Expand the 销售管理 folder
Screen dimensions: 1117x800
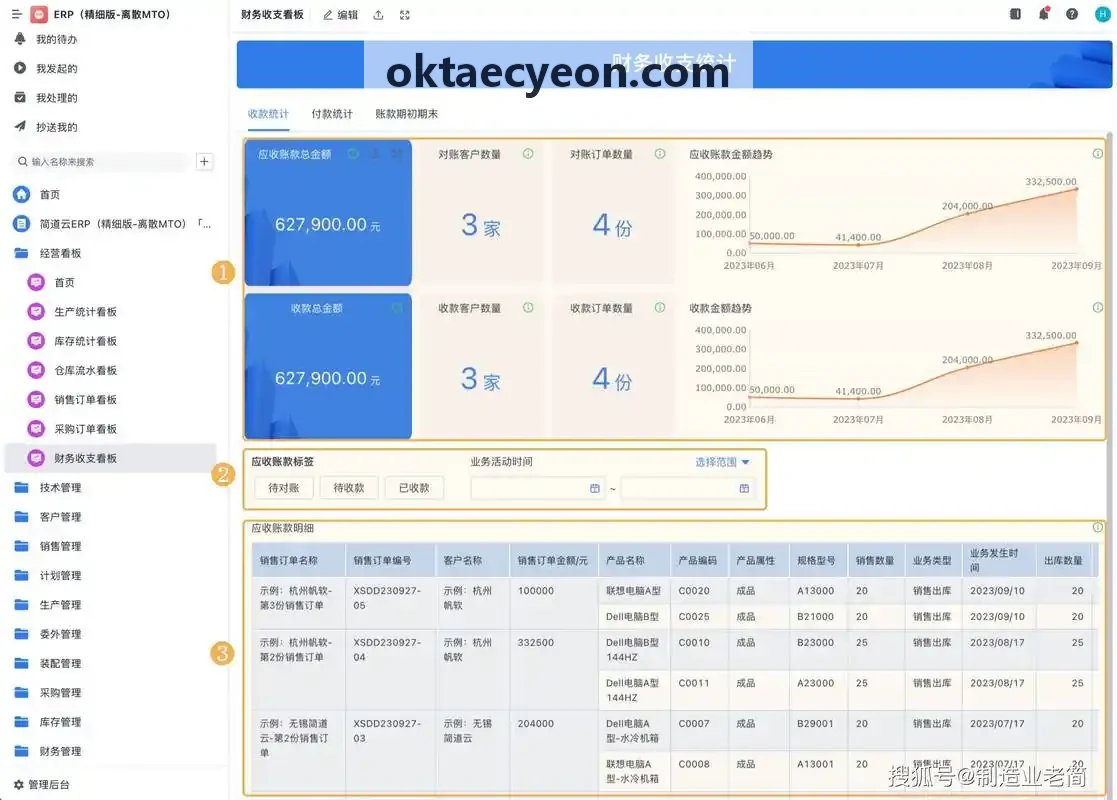point(60,546)
